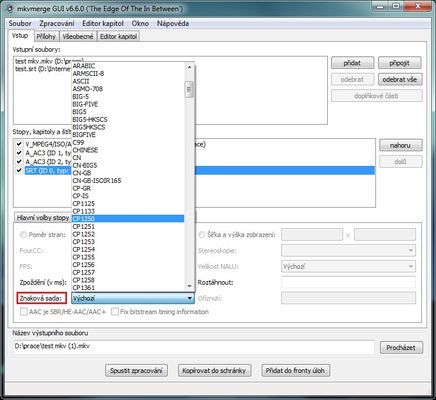Open the Znaková sada combo box arrow
Image resolution: width=436 pixels, height=400 pixels.
189,298
